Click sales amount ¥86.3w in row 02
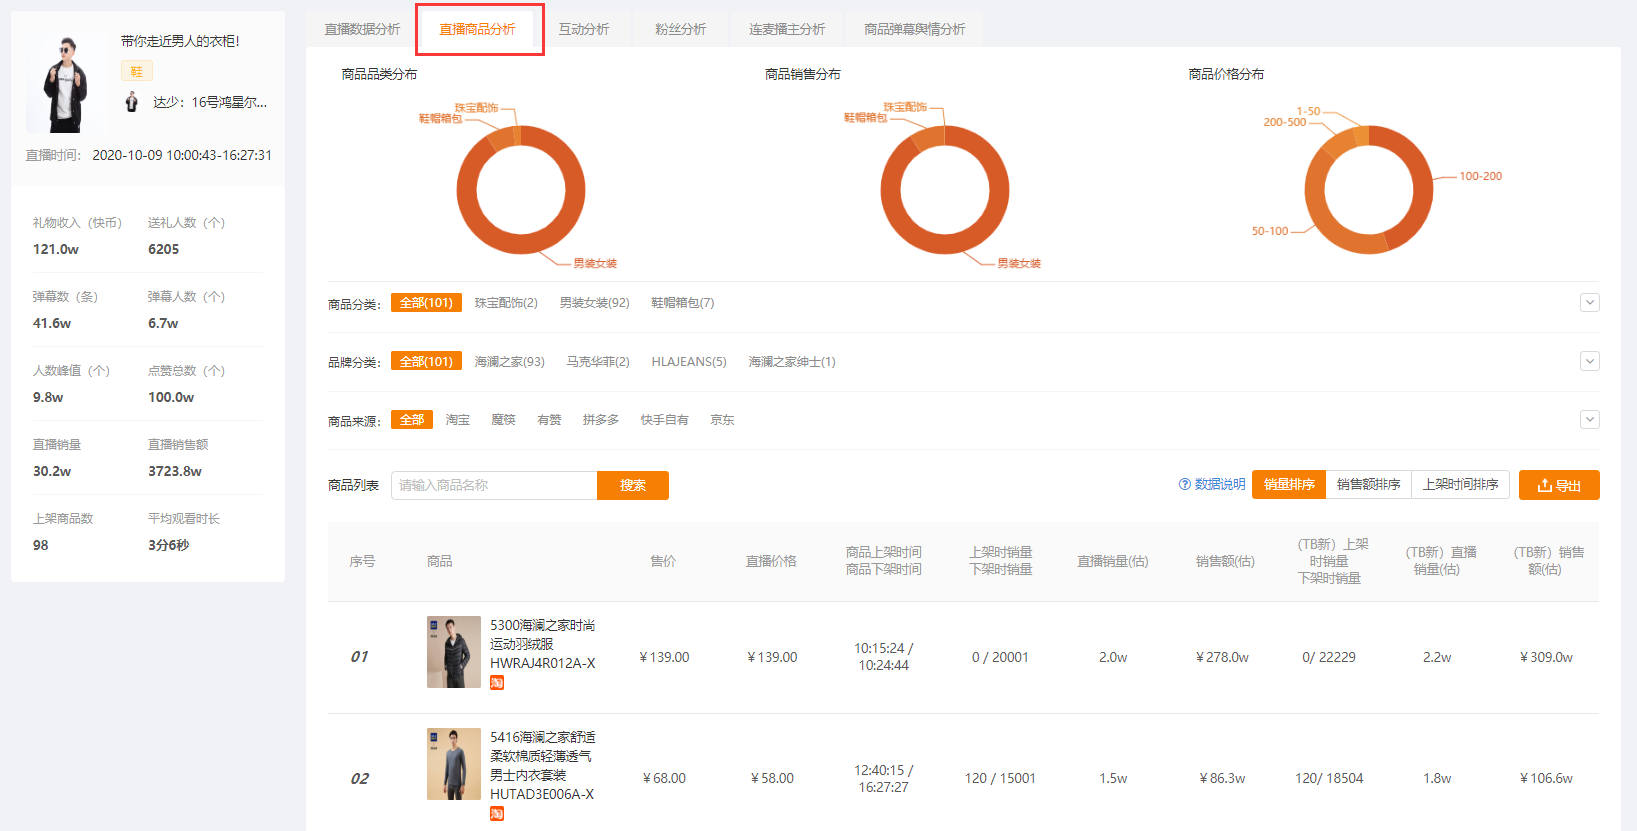 pos(1222,778)
